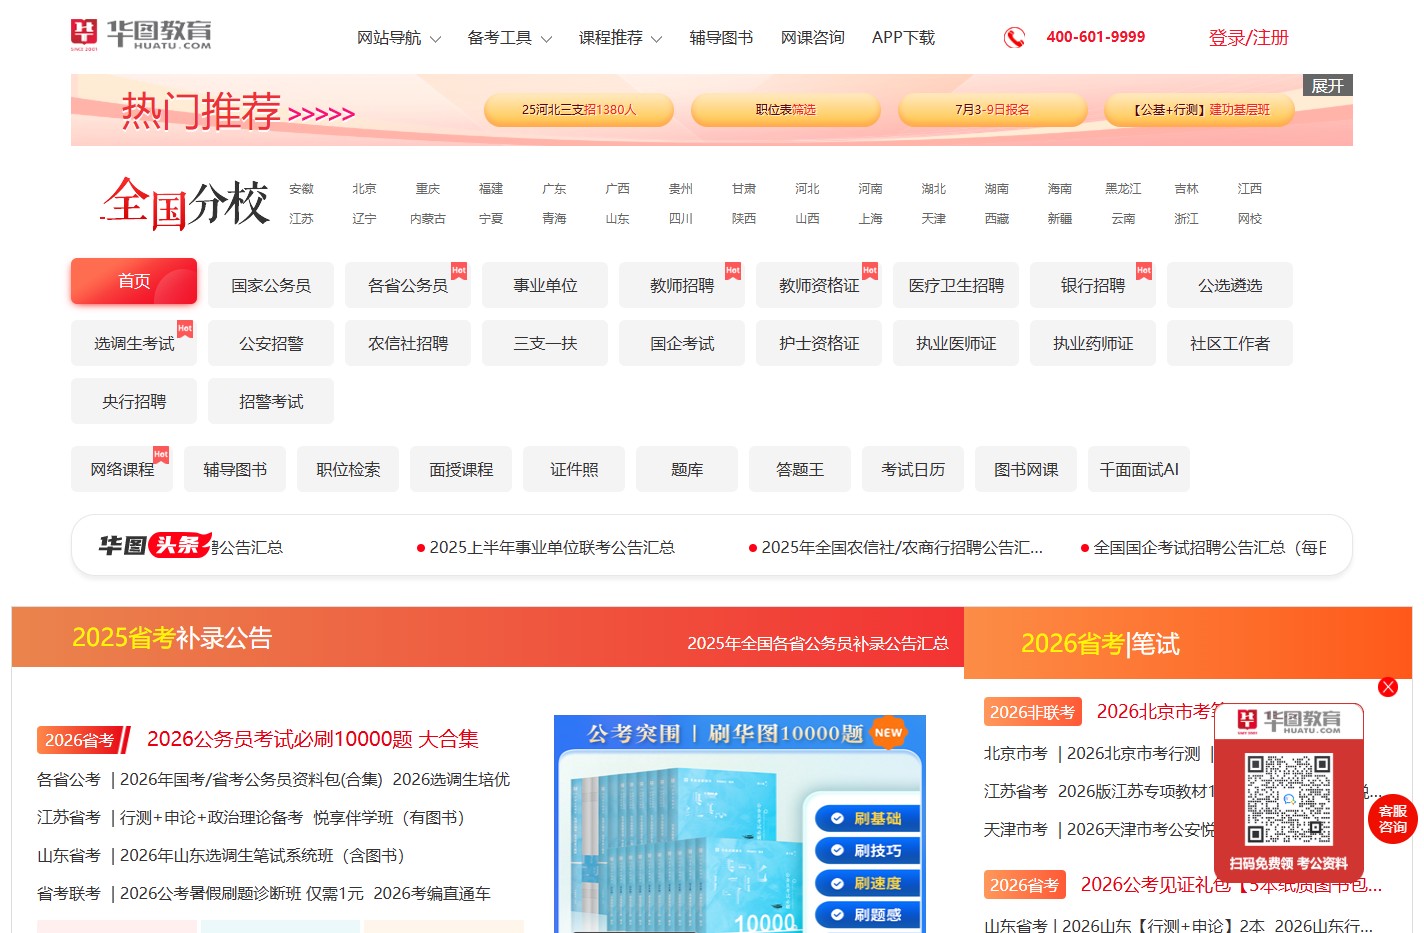Click the 职位检索 tool button
The image size is (1424, 933).
pyautogui.click(x=348, y=470)
